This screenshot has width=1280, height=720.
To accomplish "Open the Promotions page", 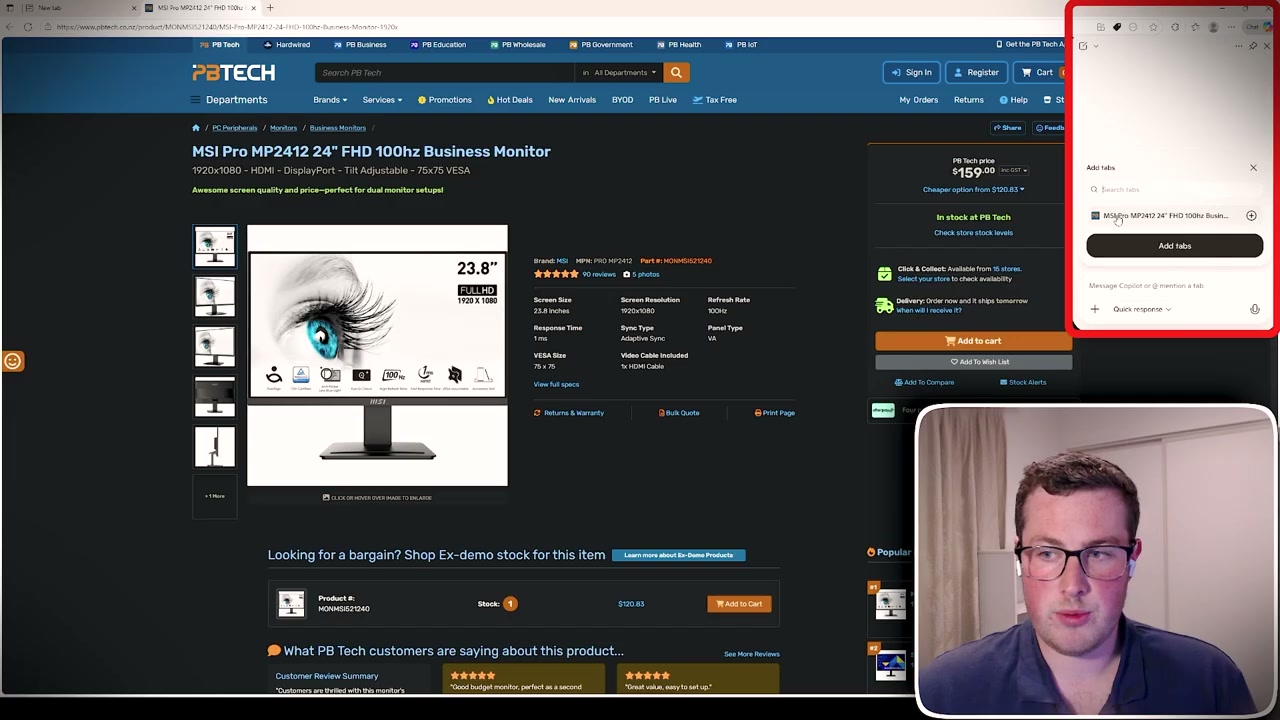I will pos(445,100).
